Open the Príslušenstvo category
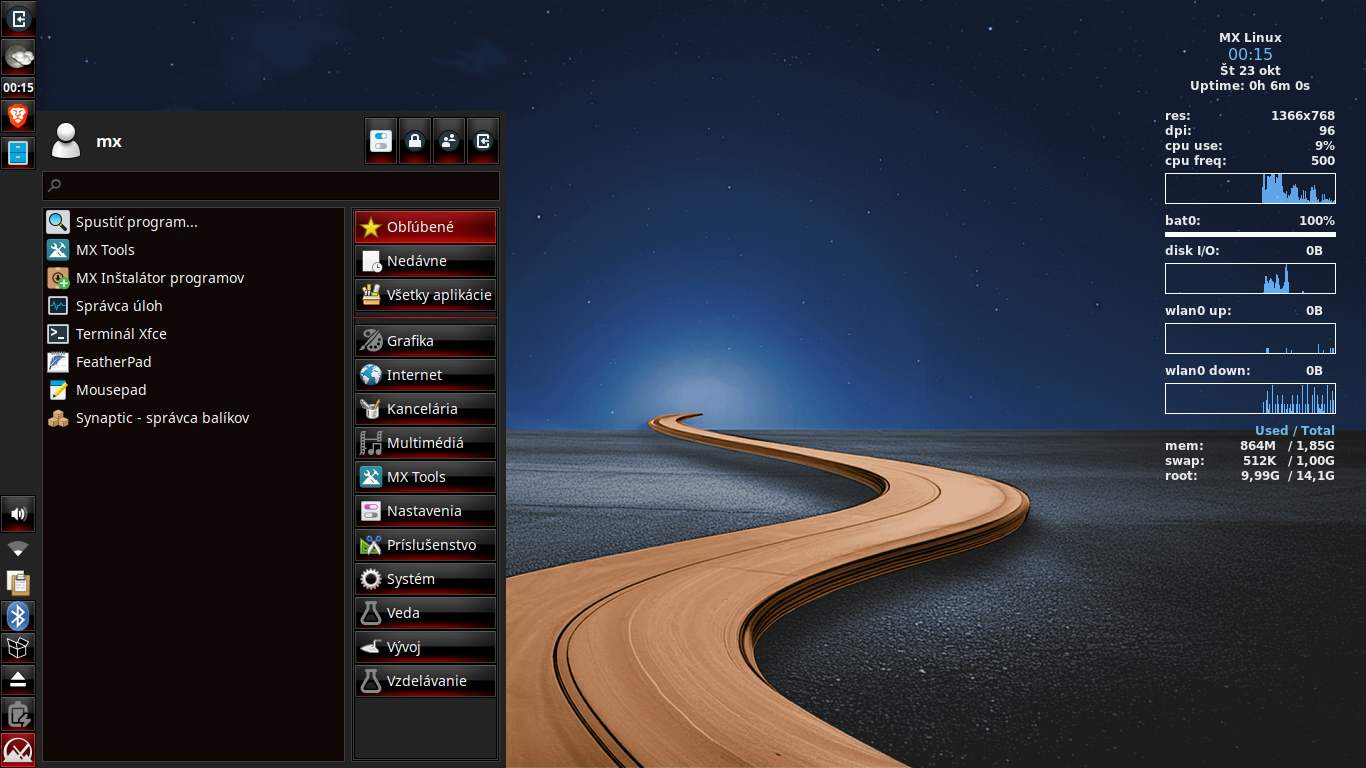 point(426,545)
